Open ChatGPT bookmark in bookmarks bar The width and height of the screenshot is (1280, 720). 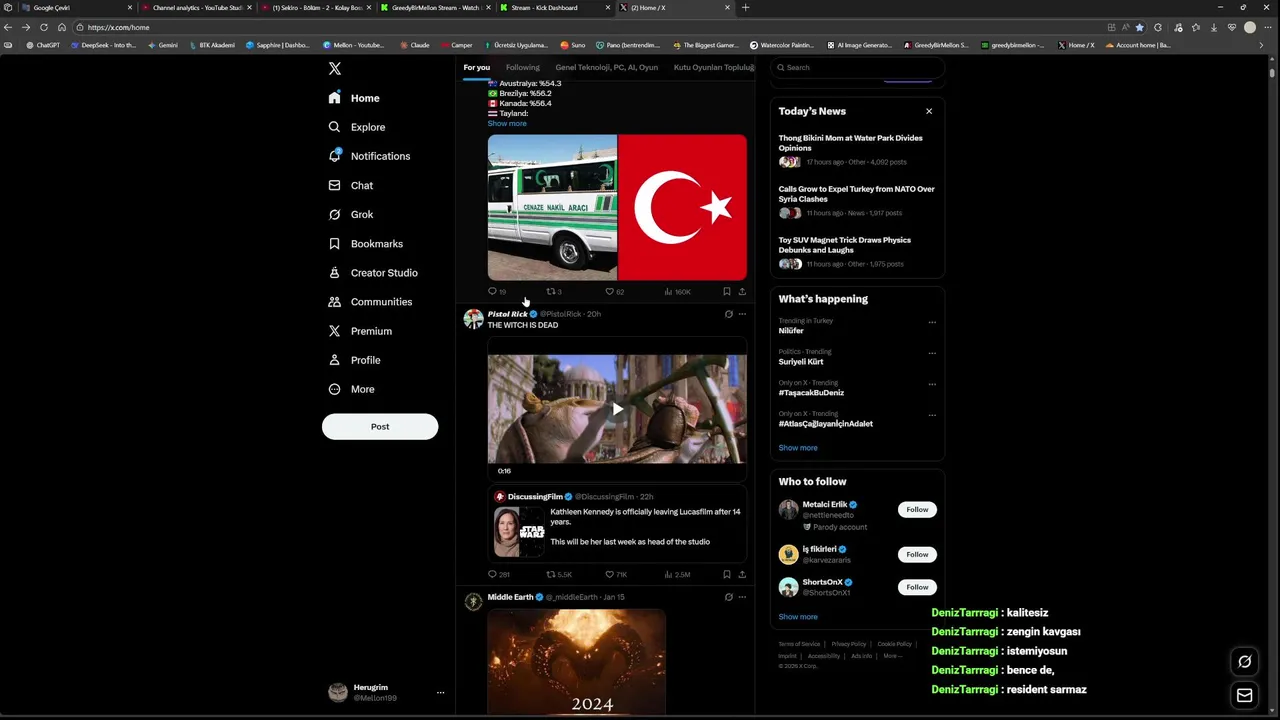43,45
